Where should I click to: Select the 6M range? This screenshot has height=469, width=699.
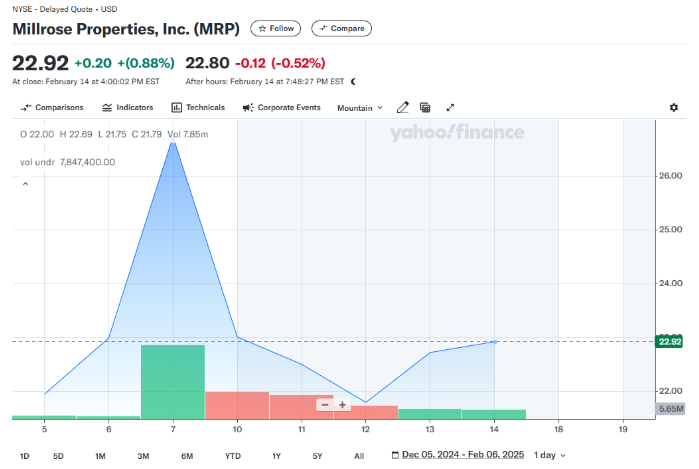click(187, 456)
